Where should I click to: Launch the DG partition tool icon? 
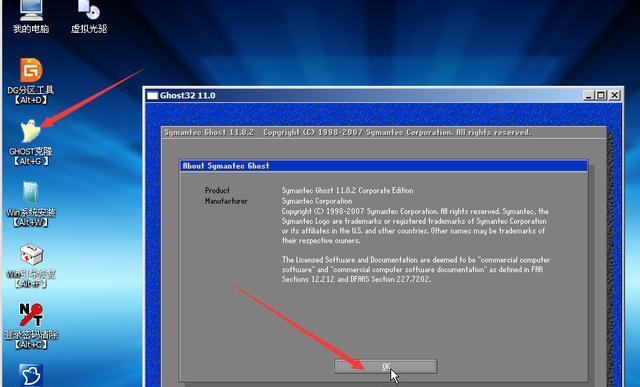pos(31,70)
